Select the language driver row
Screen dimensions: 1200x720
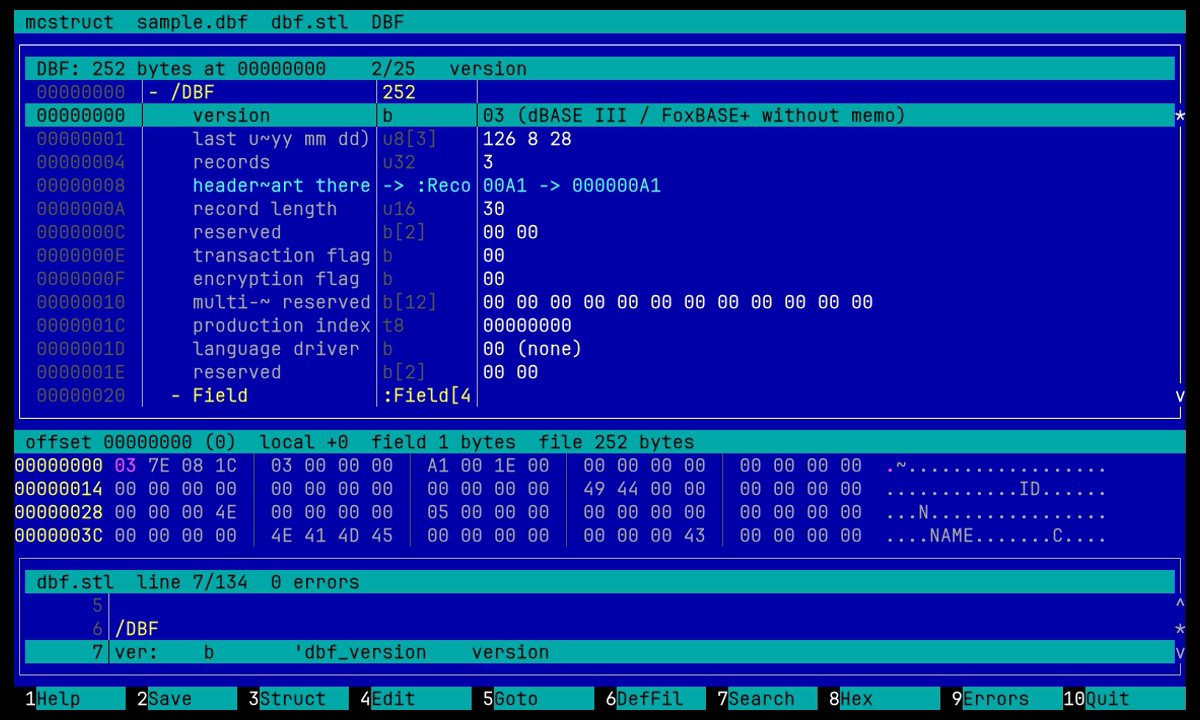point(600,349)
